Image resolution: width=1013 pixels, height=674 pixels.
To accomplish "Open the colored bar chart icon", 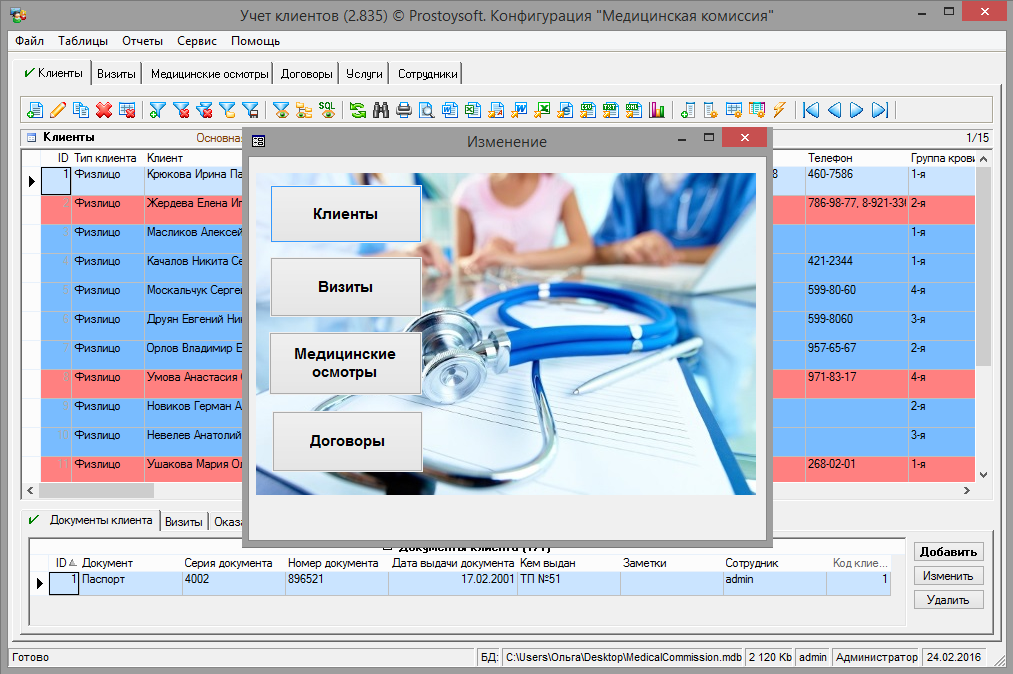I will tap(657, 110).
